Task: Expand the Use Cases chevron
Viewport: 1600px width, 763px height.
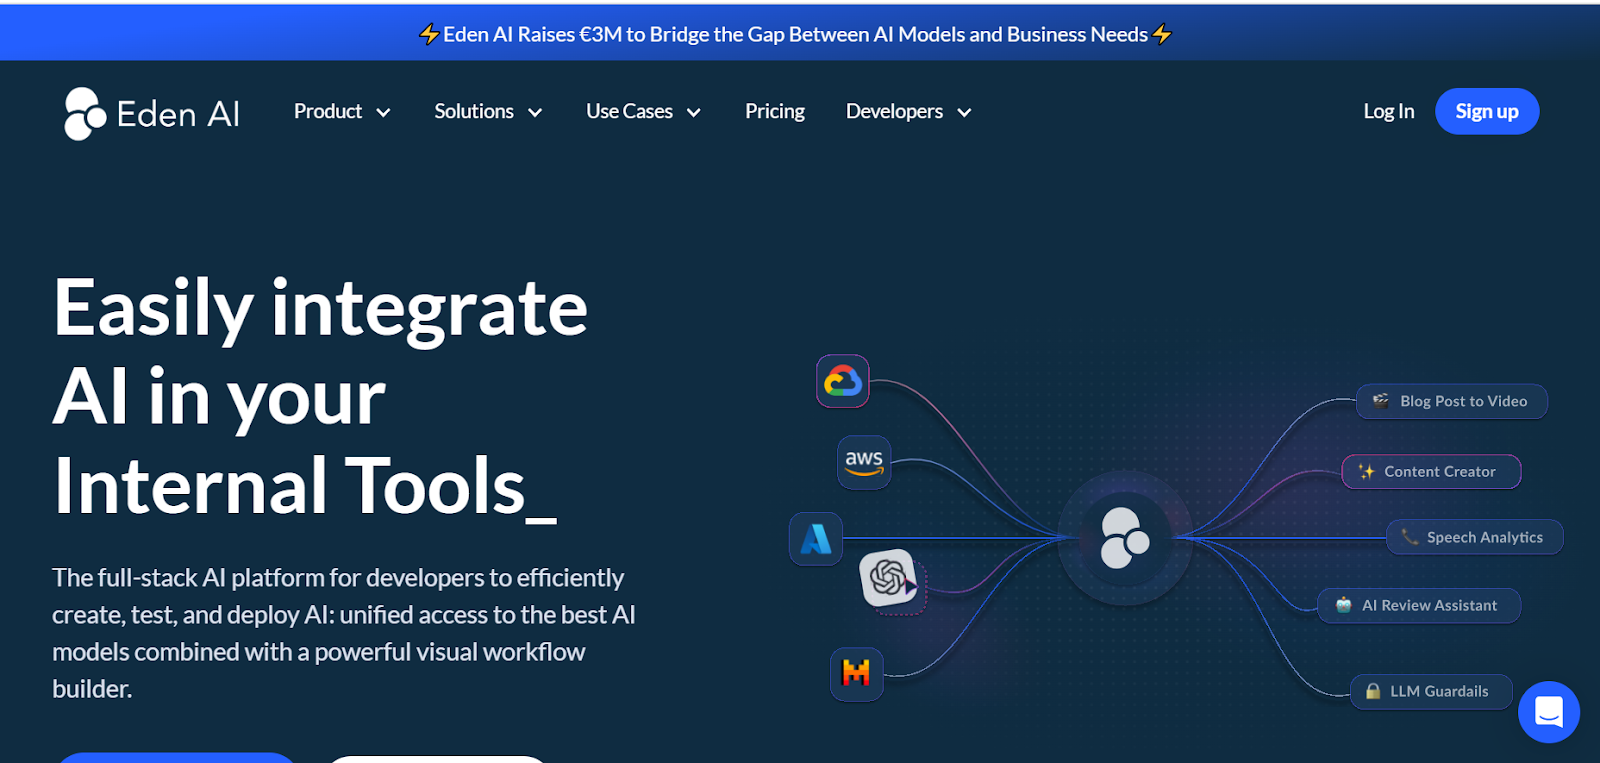Action: click(694, 113)
